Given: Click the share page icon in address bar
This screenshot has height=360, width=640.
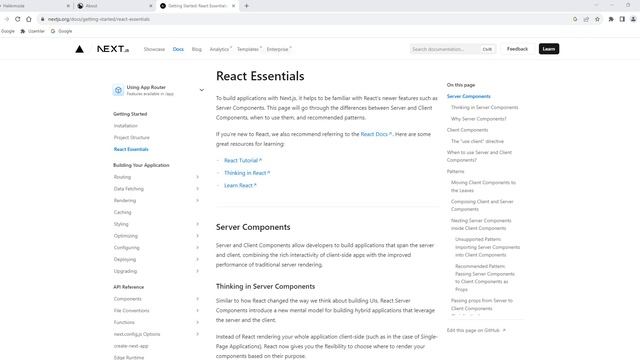Looking at the screenshot, I should coord(587,19).
